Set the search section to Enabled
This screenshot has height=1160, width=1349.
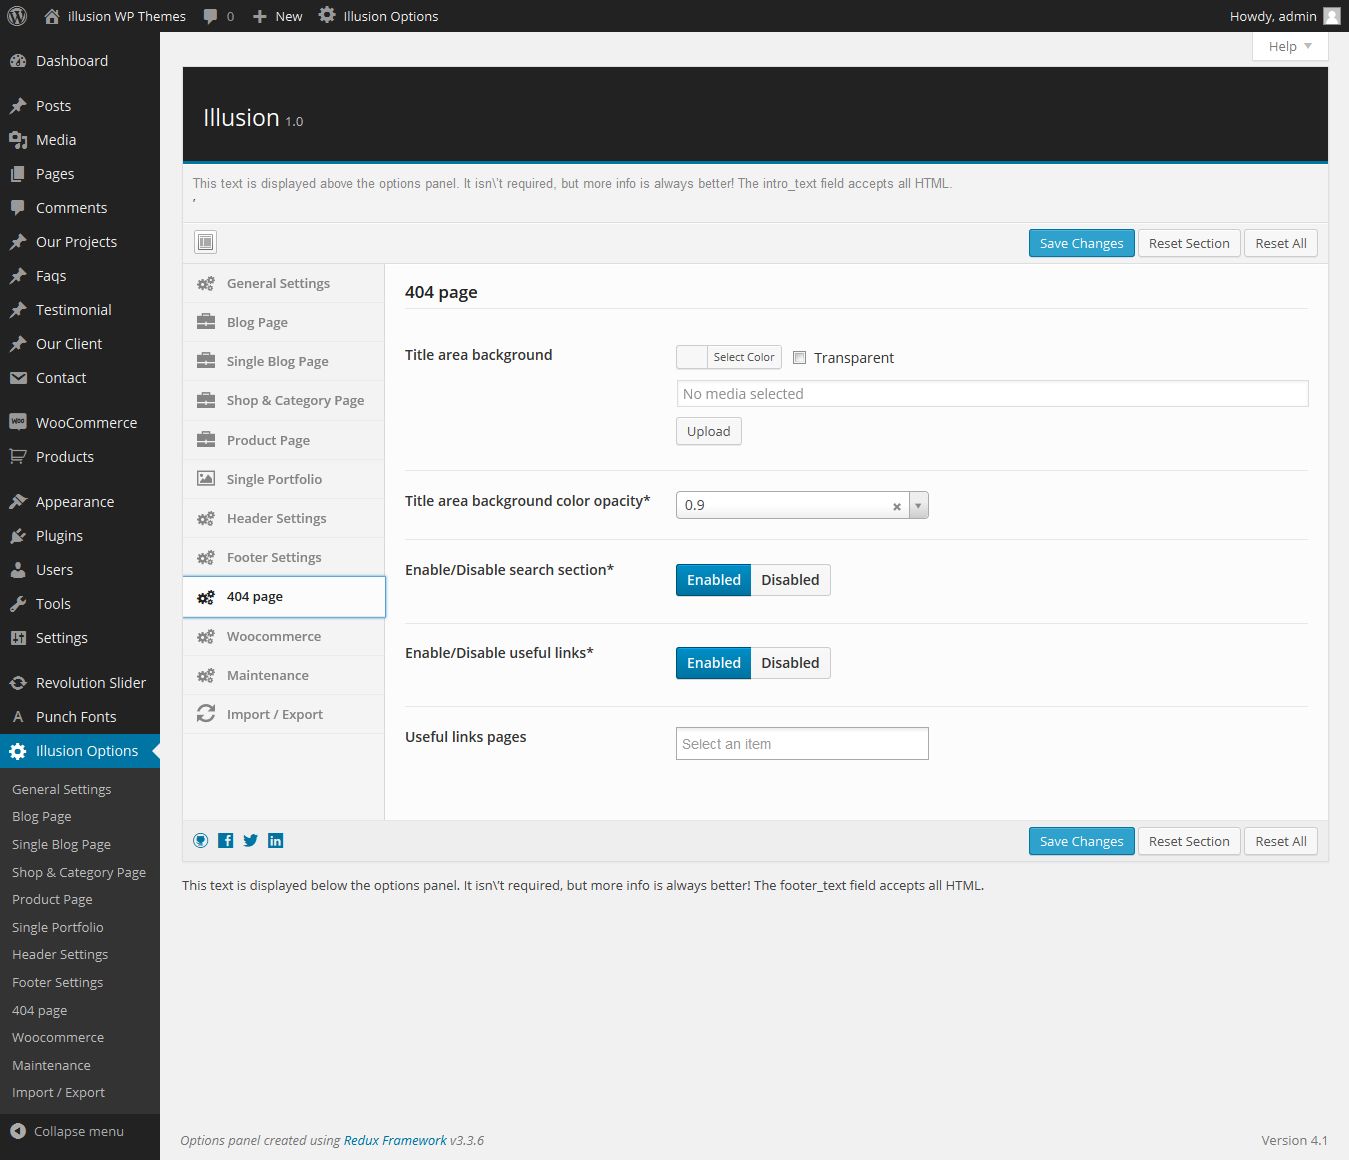[x=713, y=580]
